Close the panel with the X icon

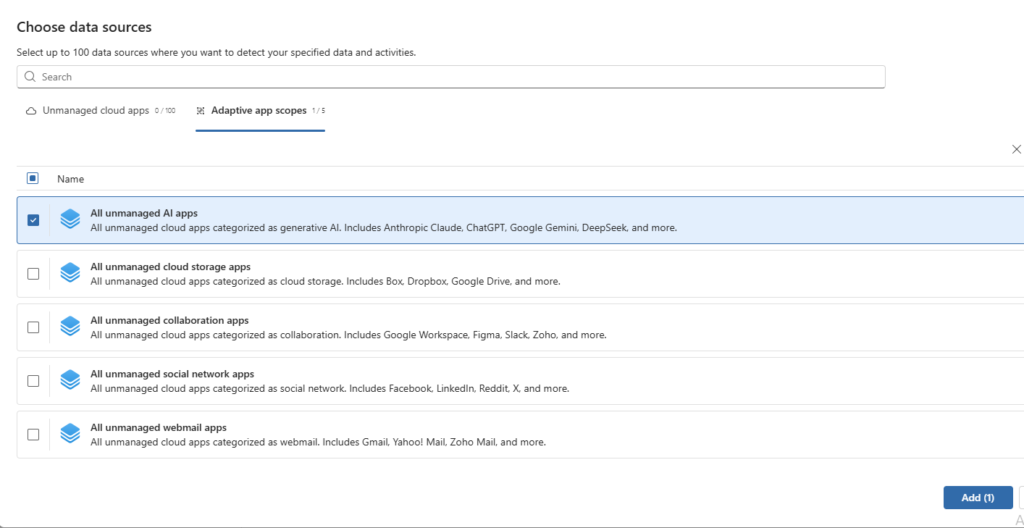(x=1016, y=149)
